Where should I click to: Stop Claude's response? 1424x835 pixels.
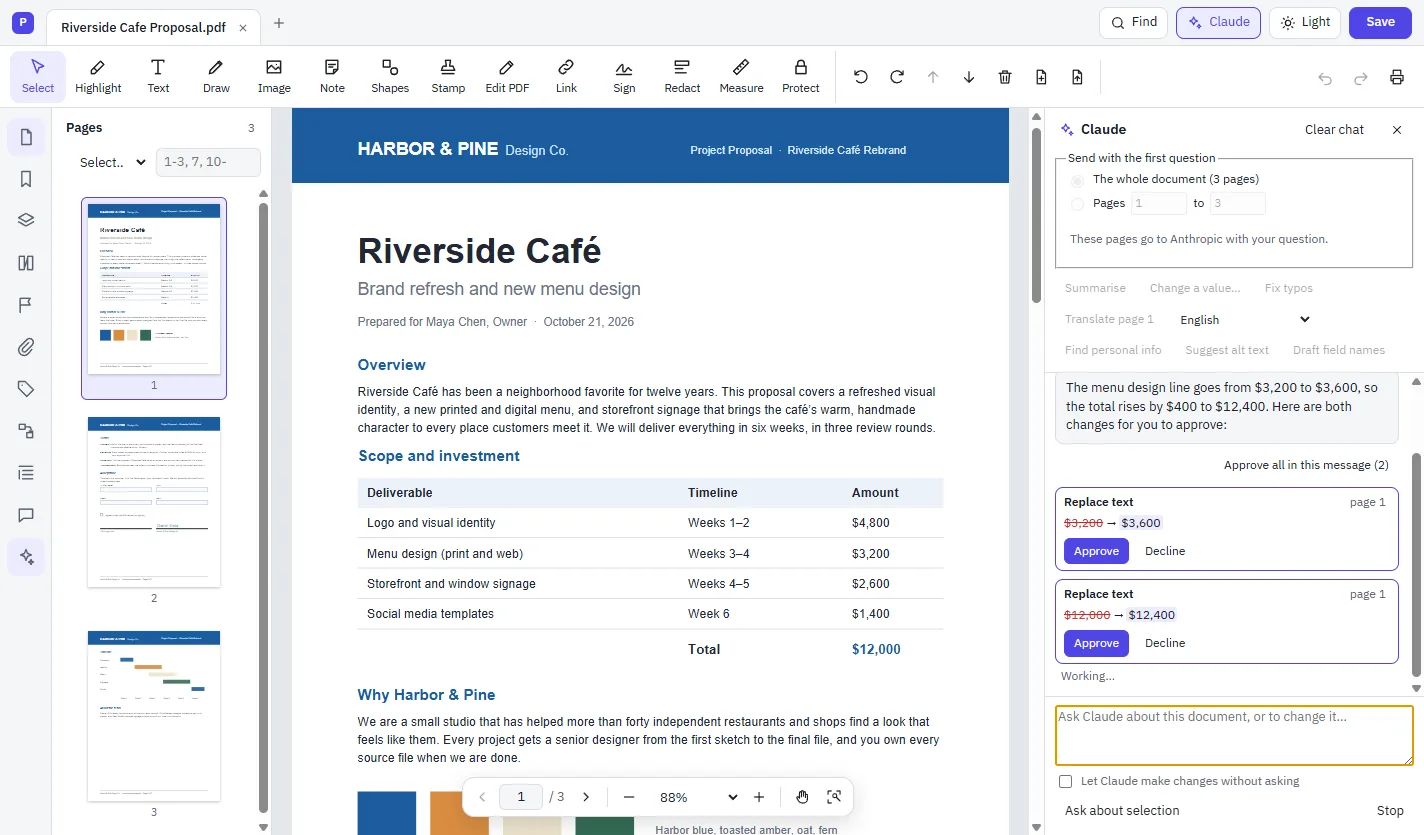(x=1390, y=811)
